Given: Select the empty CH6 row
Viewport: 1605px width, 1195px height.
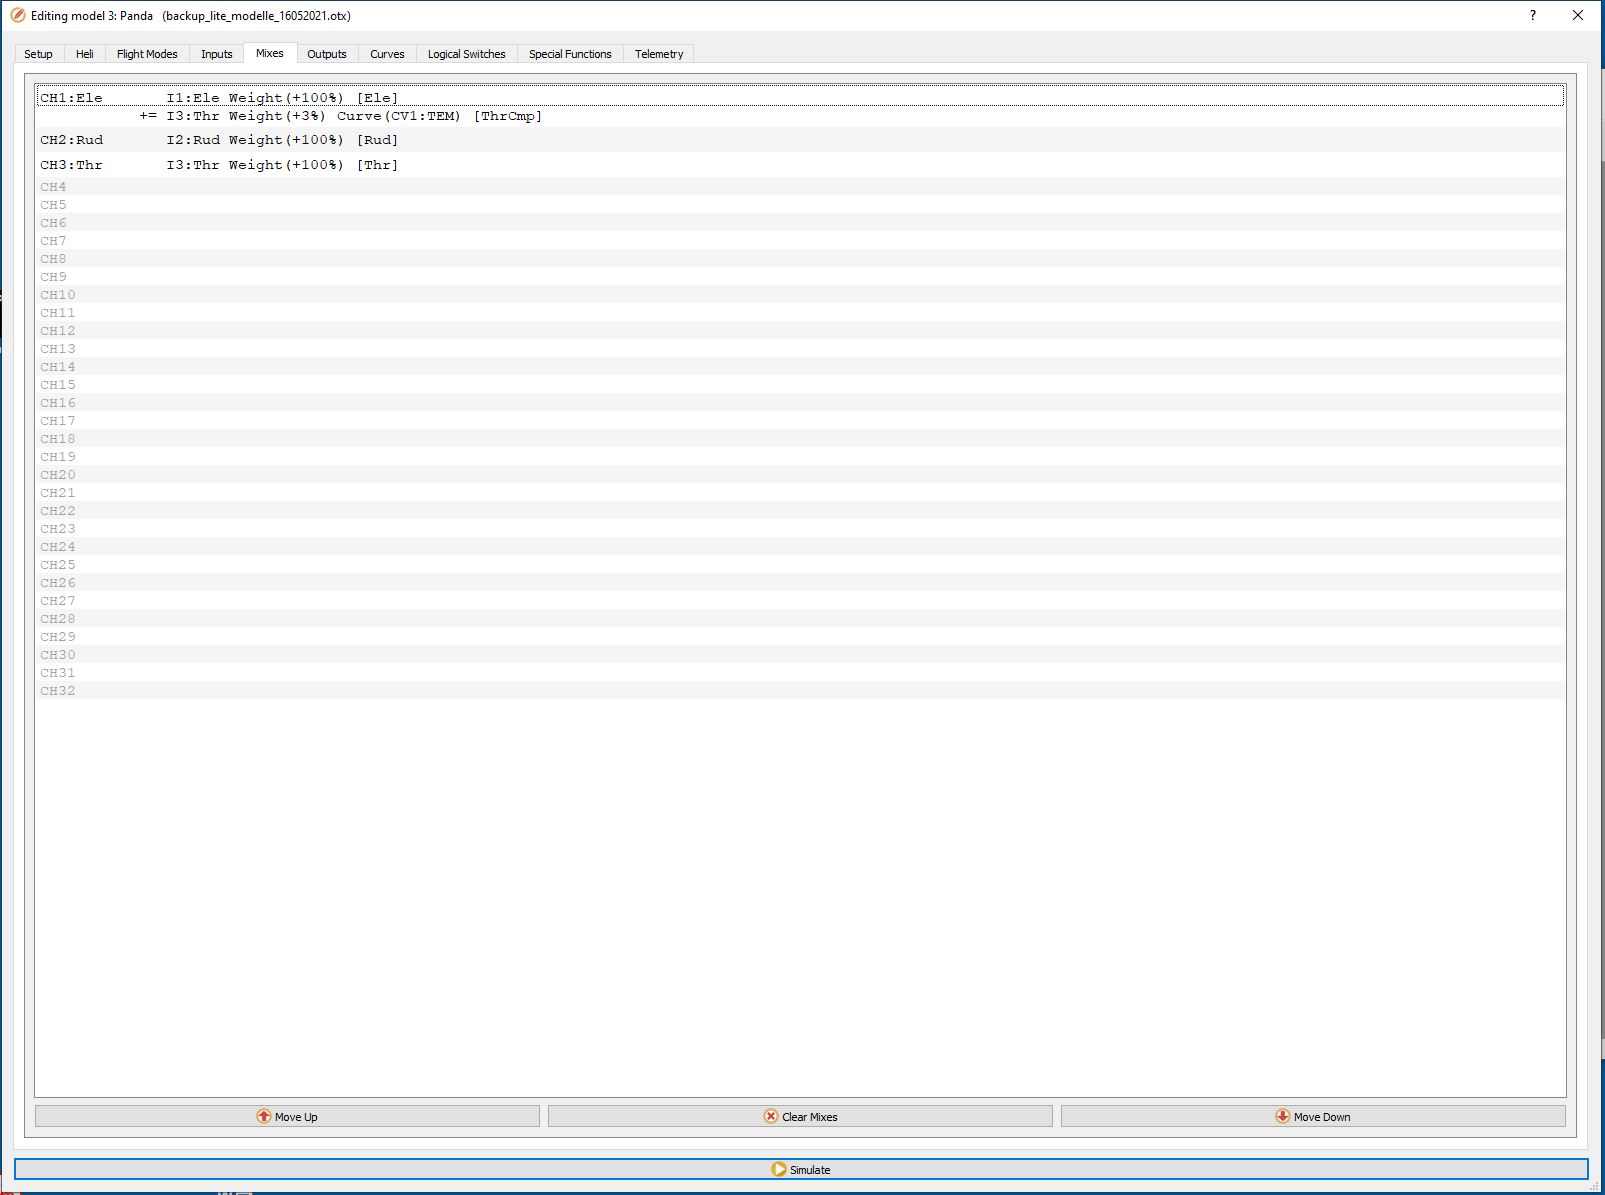Looking at the screenshot, I should pyautogui.click(x=801, y=223).
